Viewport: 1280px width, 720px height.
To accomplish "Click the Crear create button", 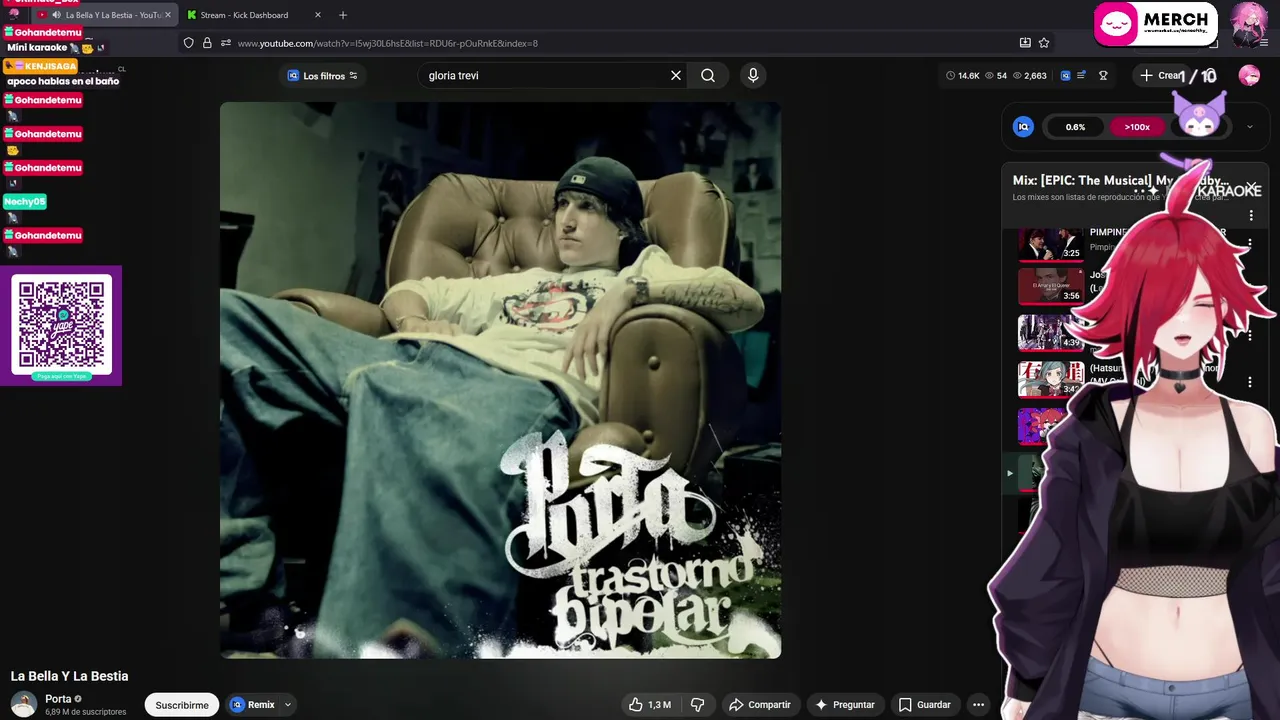I will tap(1160, 76).
